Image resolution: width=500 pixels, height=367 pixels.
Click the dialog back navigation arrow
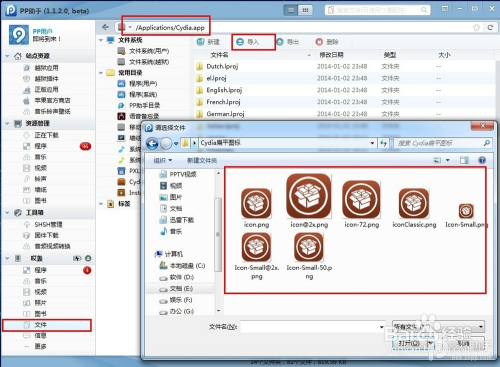[x=153, y=144]
